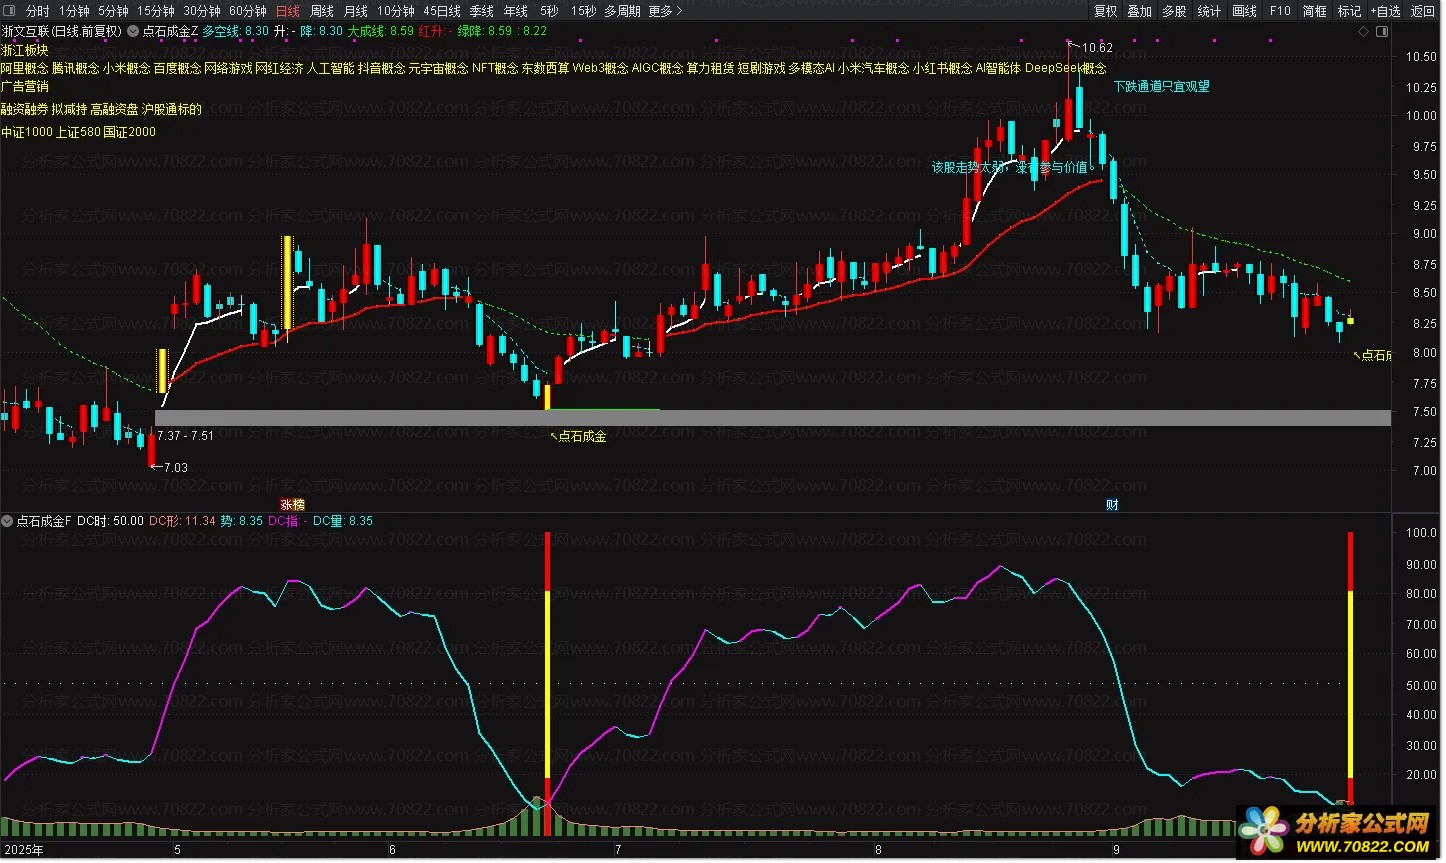Click the DC时: 50.00 indicator value
This screenshot has height=863, width=1446.
click(111, 521)
